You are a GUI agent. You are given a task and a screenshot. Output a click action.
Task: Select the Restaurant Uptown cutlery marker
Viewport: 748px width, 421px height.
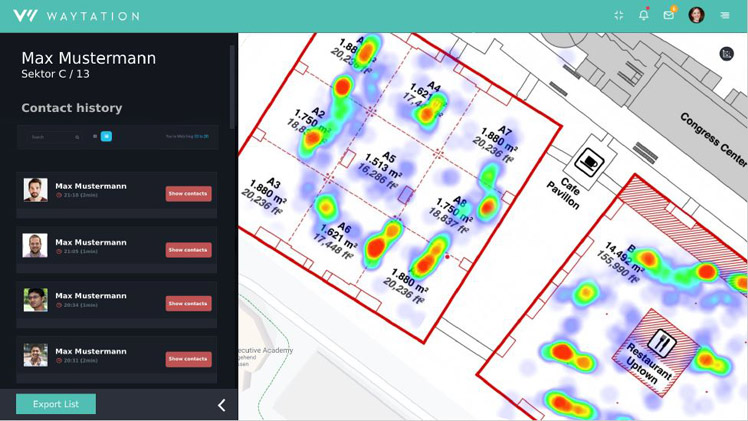click(663, 344)
